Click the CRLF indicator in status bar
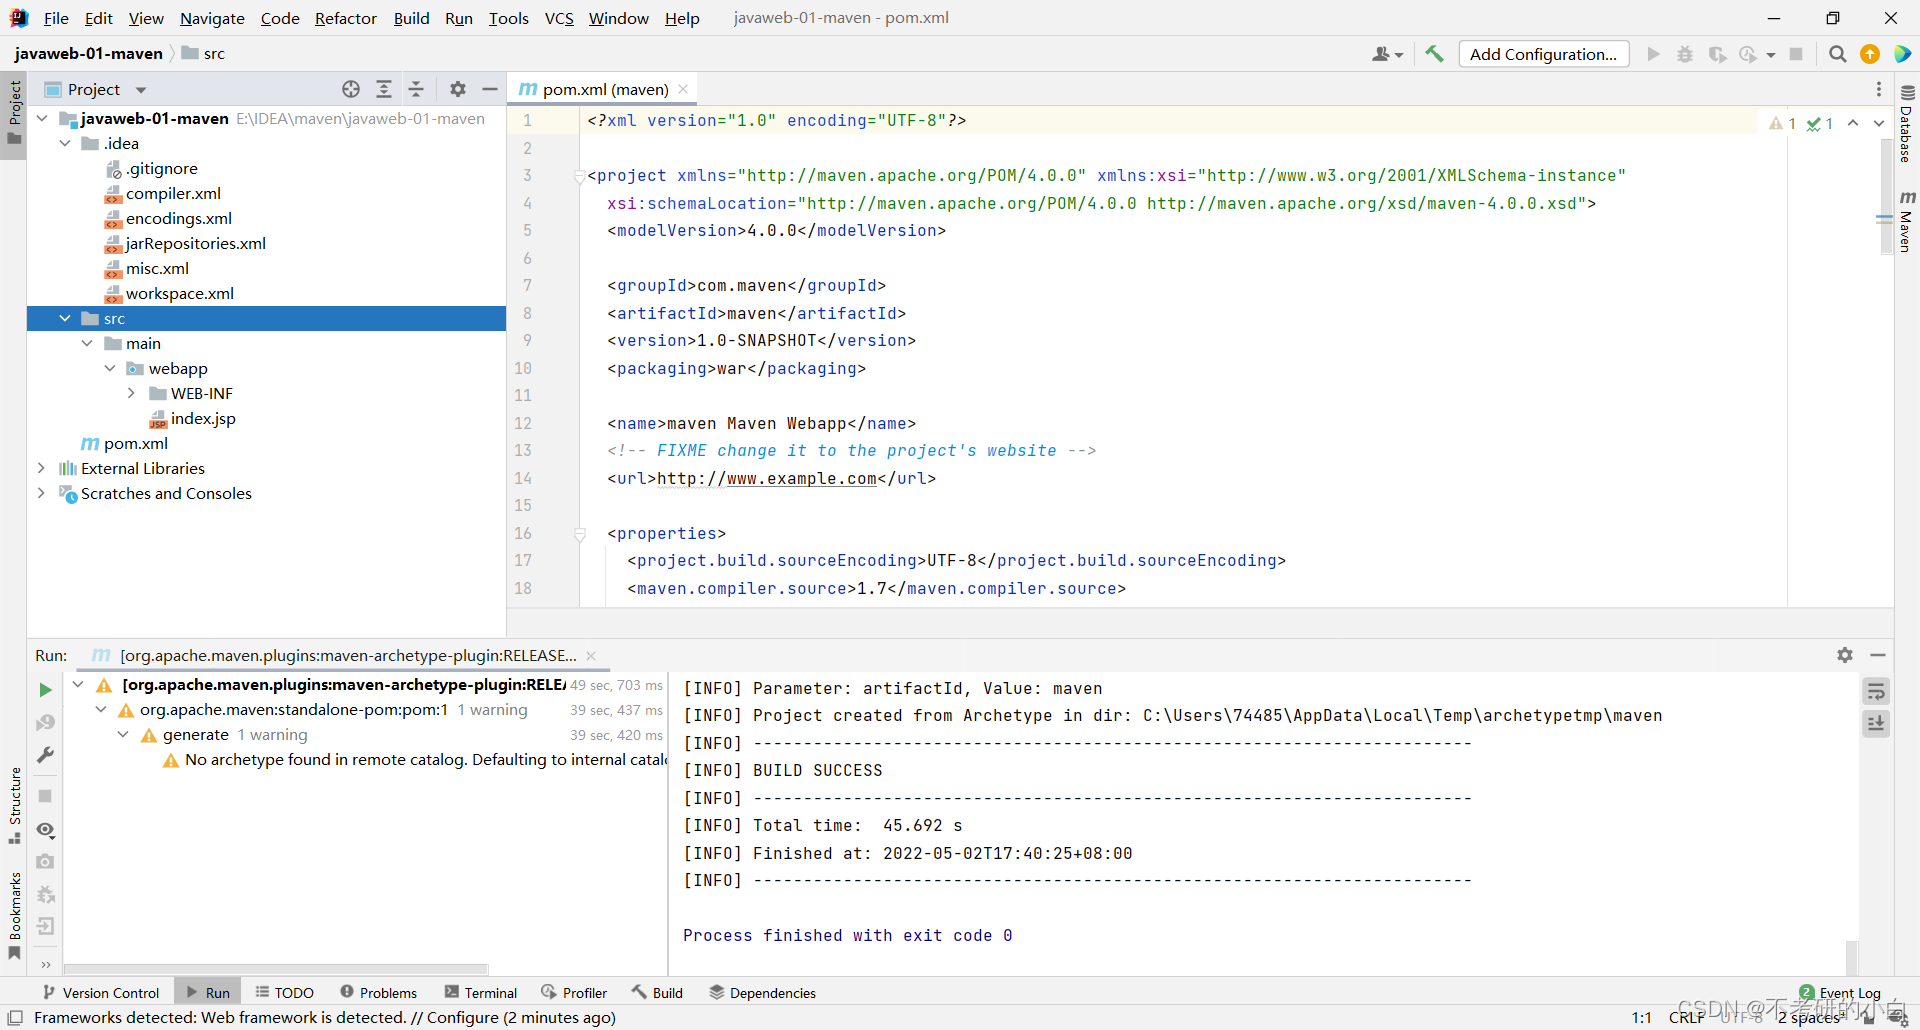Screen dimensions: 1920x1030 tap(1685, 1017)
